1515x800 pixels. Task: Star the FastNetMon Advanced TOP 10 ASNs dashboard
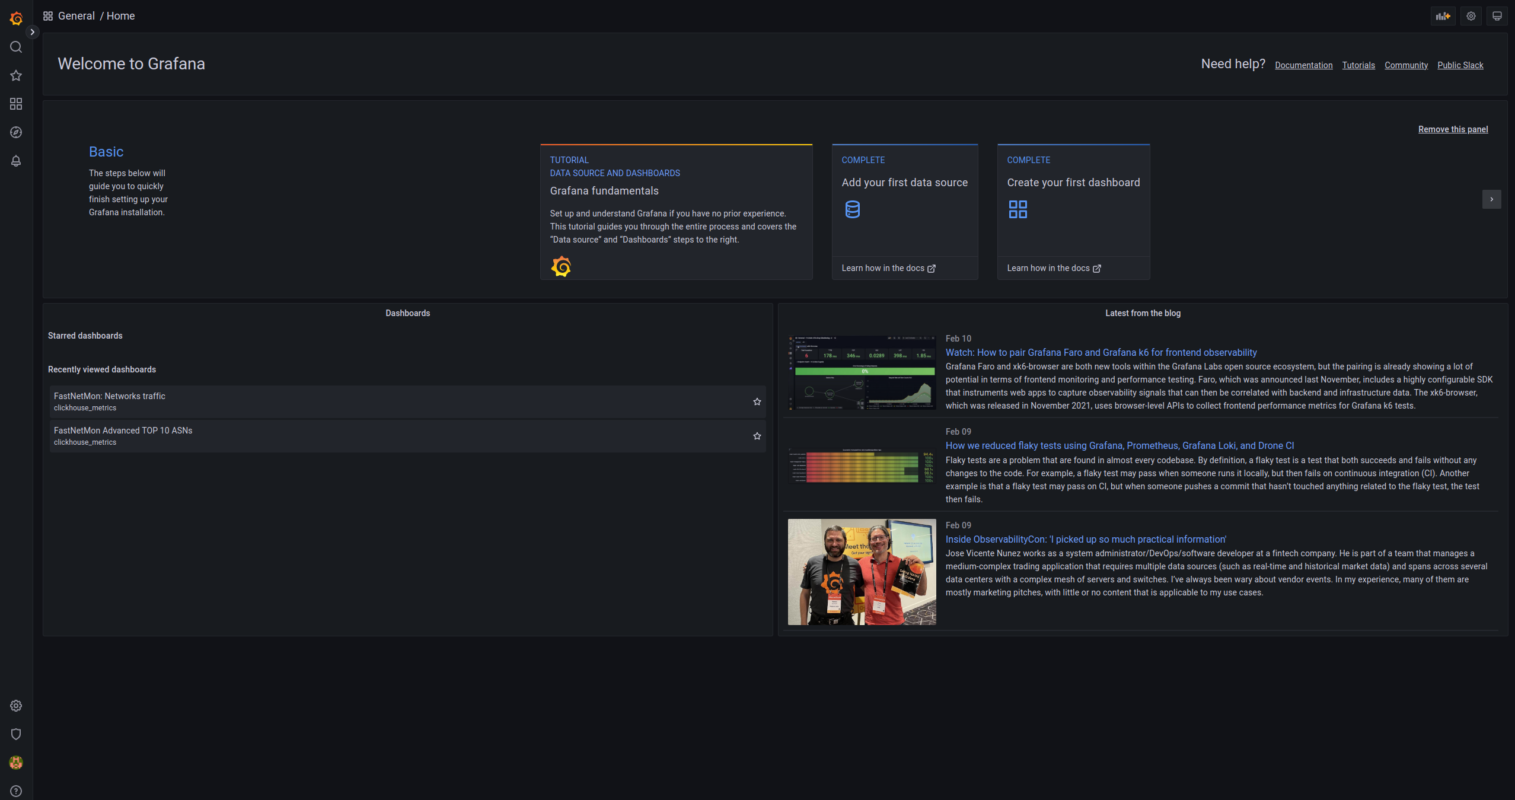[757, 435]
